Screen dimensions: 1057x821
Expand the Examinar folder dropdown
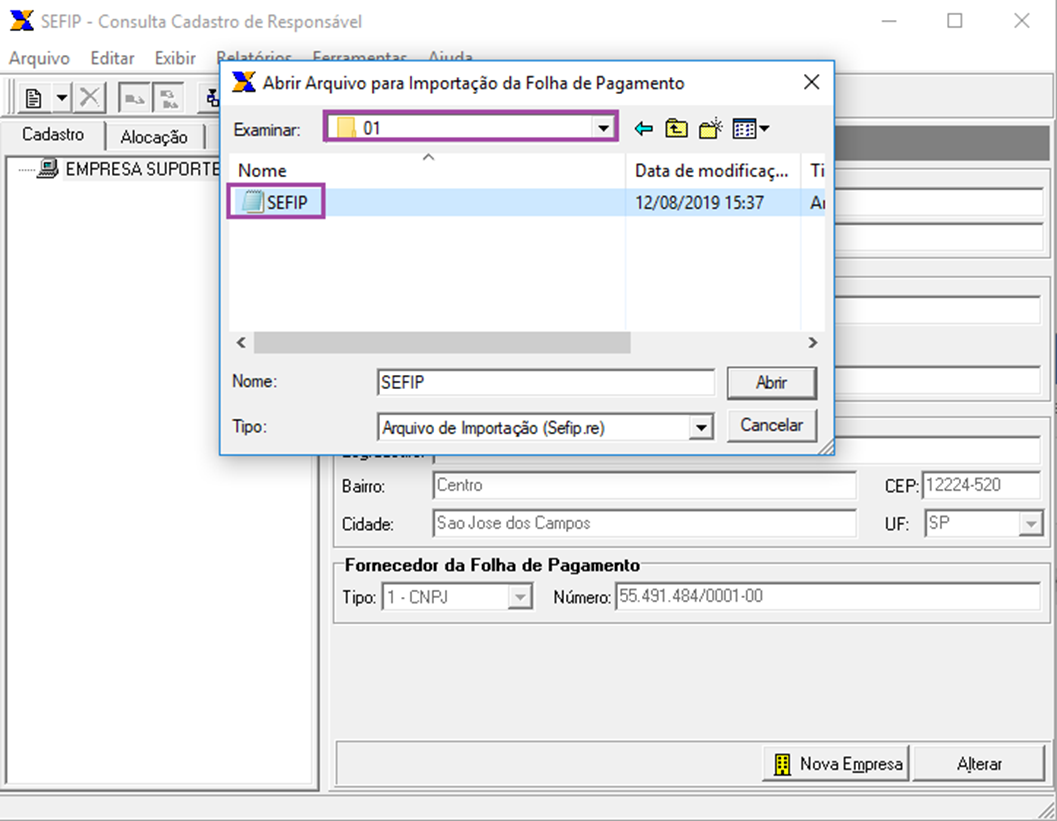point(603,127)
